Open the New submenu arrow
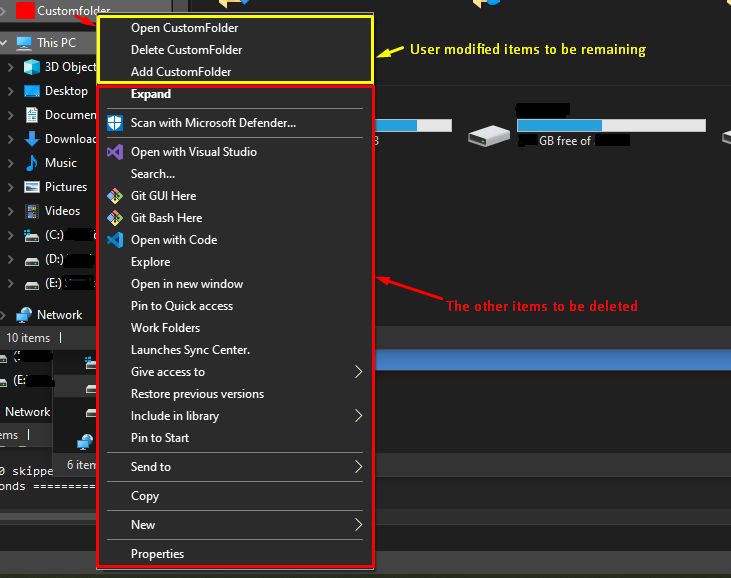 [x=358, y=525]
